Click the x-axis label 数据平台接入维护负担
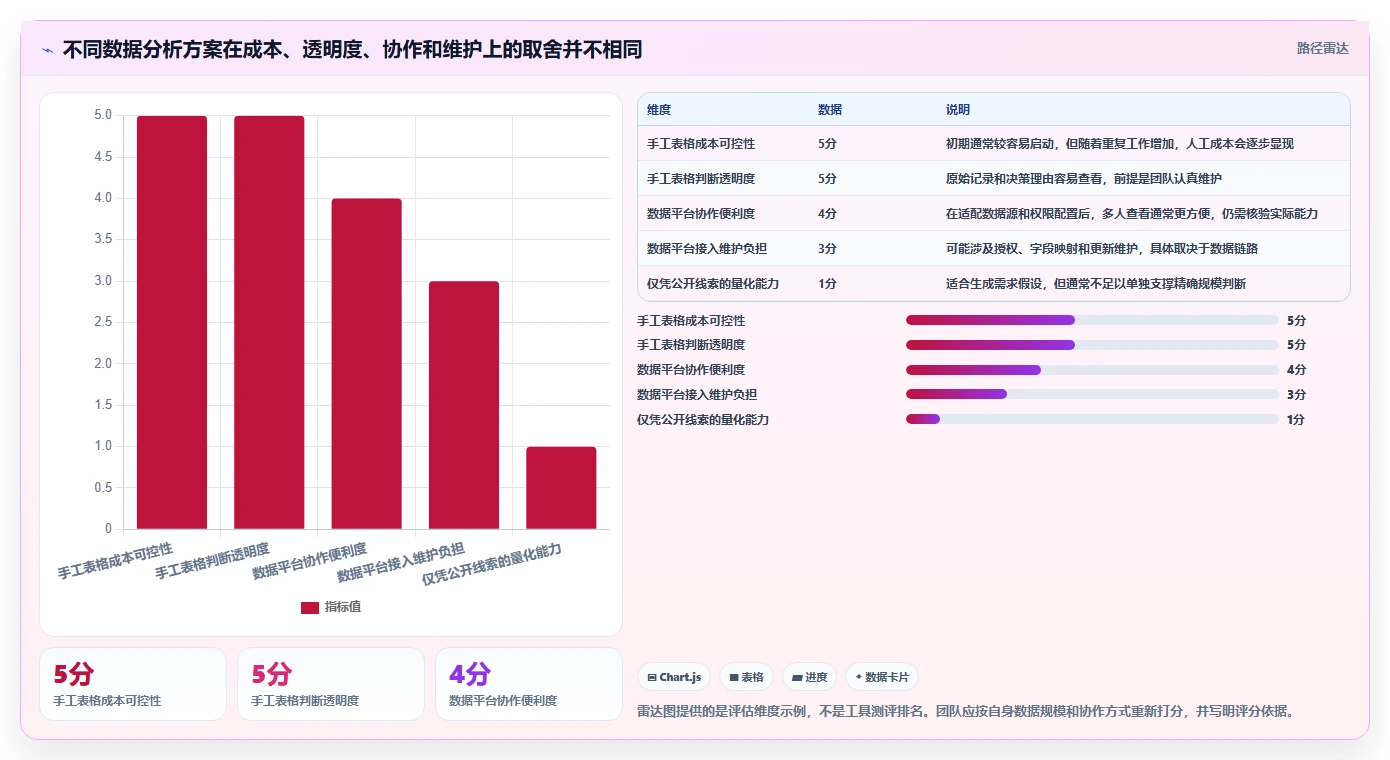 401,562
